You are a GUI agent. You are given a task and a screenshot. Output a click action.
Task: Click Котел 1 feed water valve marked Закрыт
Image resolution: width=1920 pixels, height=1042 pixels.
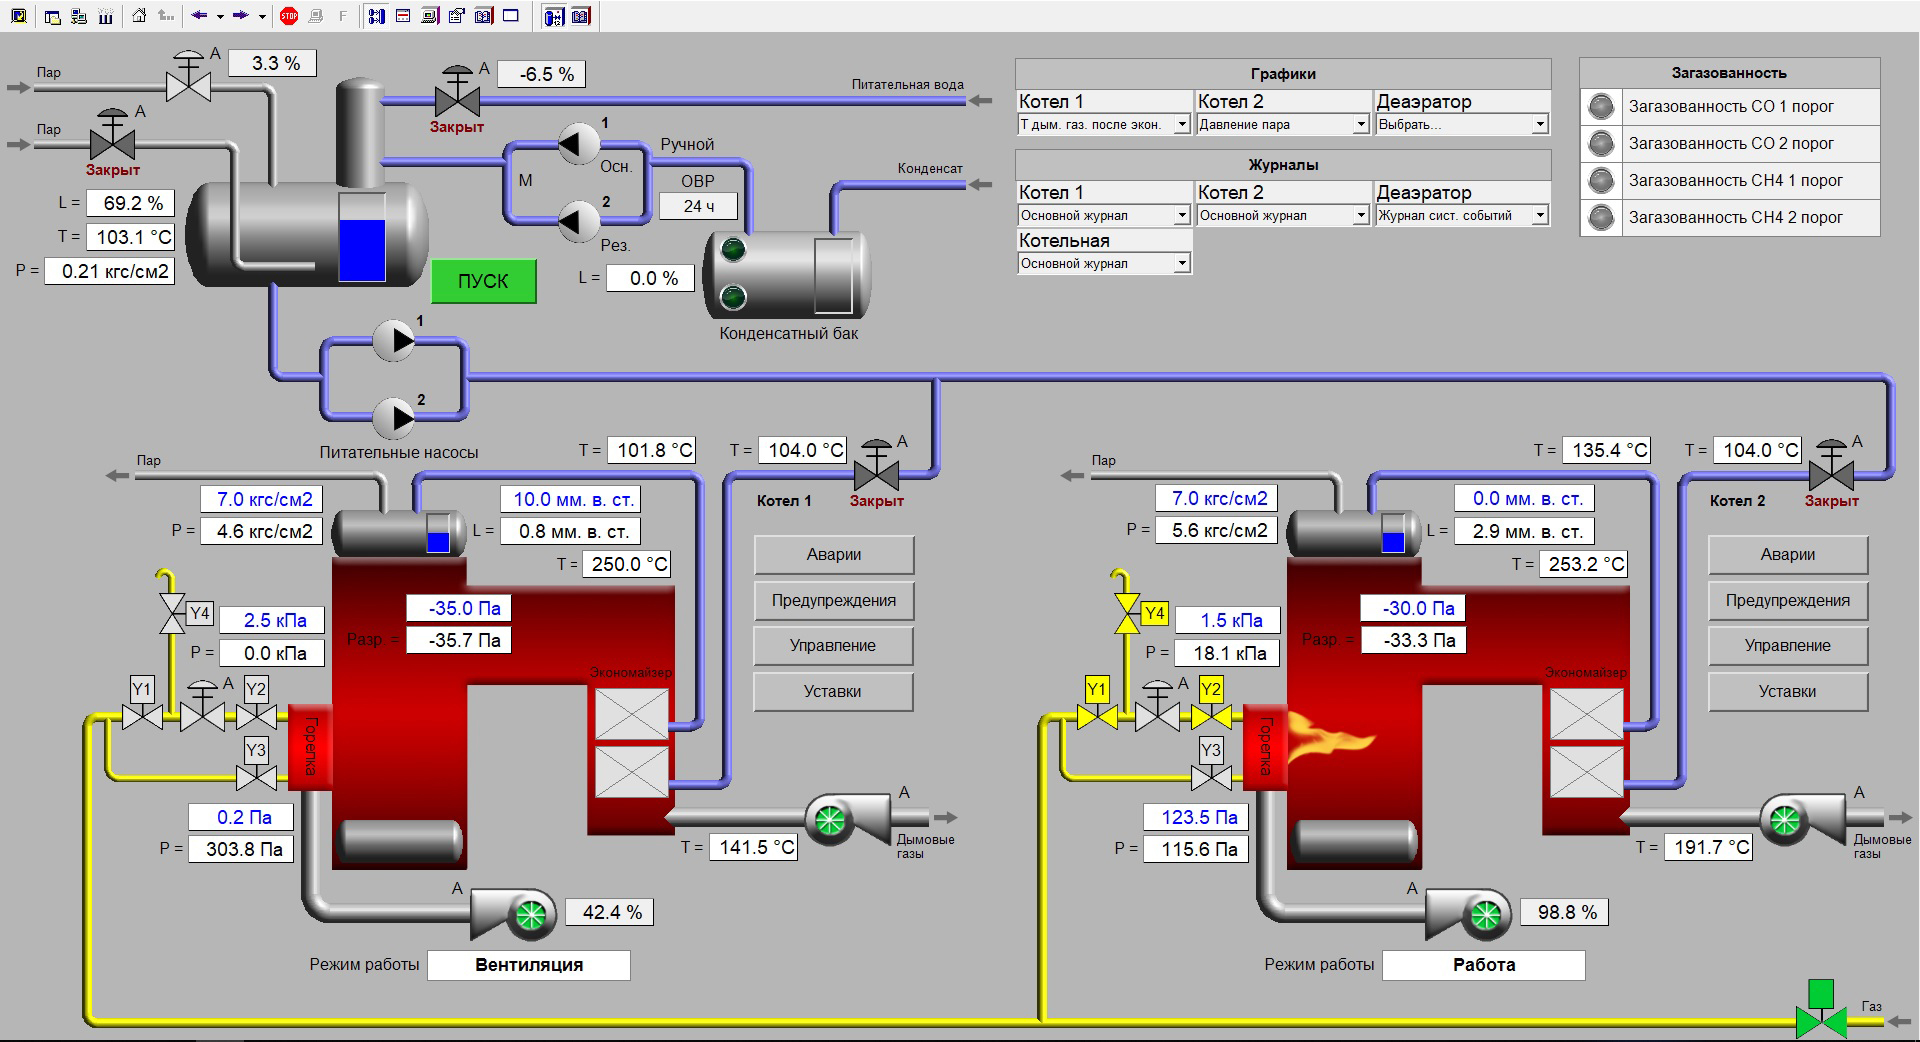(x=876, y=464)
